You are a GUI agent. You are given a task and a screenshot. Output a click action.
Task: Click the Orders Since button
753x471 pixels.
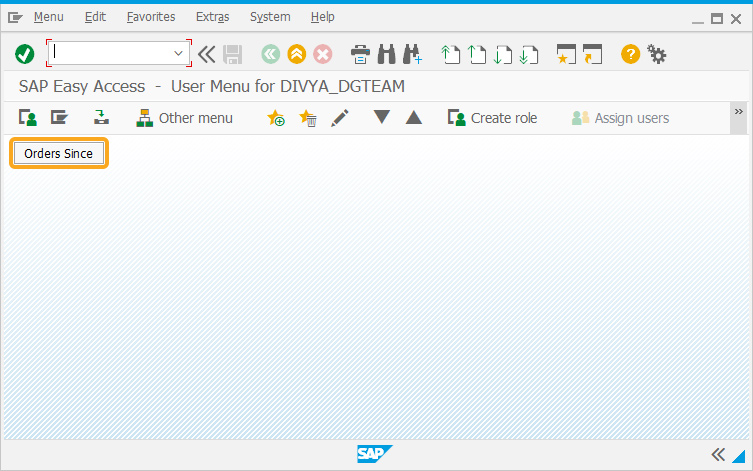coord(59,154)
